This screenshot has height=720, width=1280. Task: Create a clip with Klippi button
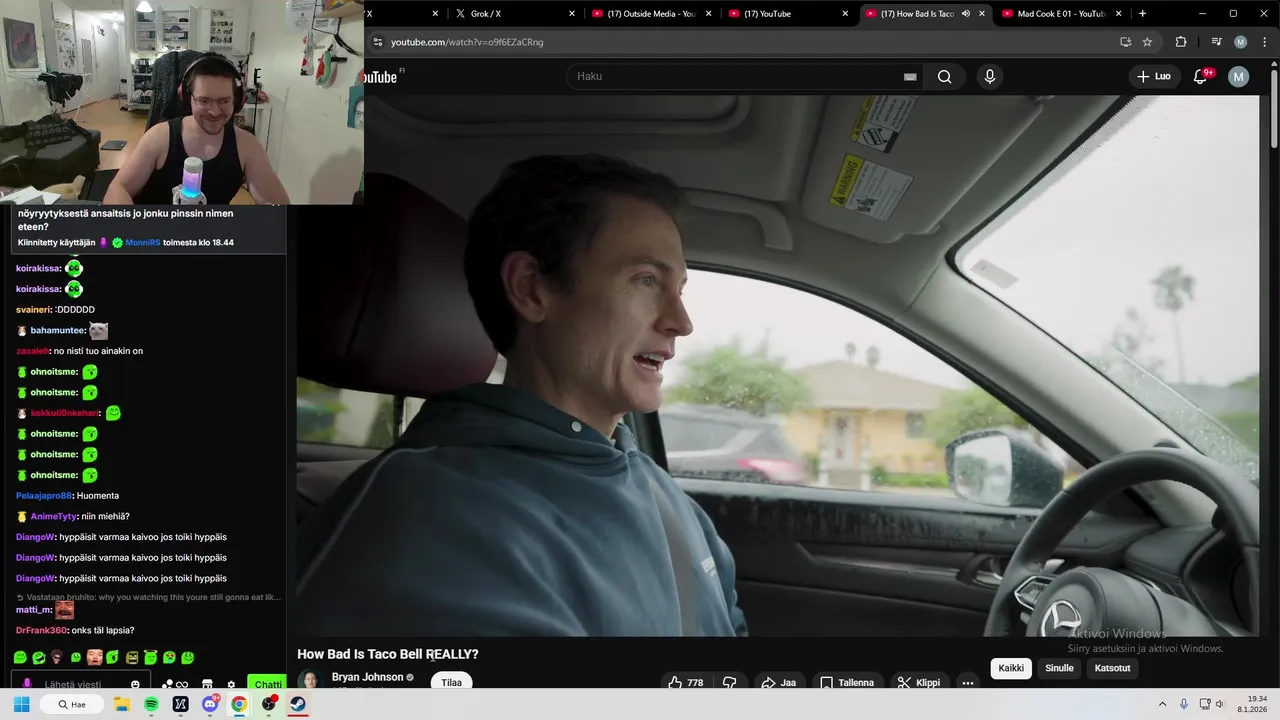click(x=918, y=682)
